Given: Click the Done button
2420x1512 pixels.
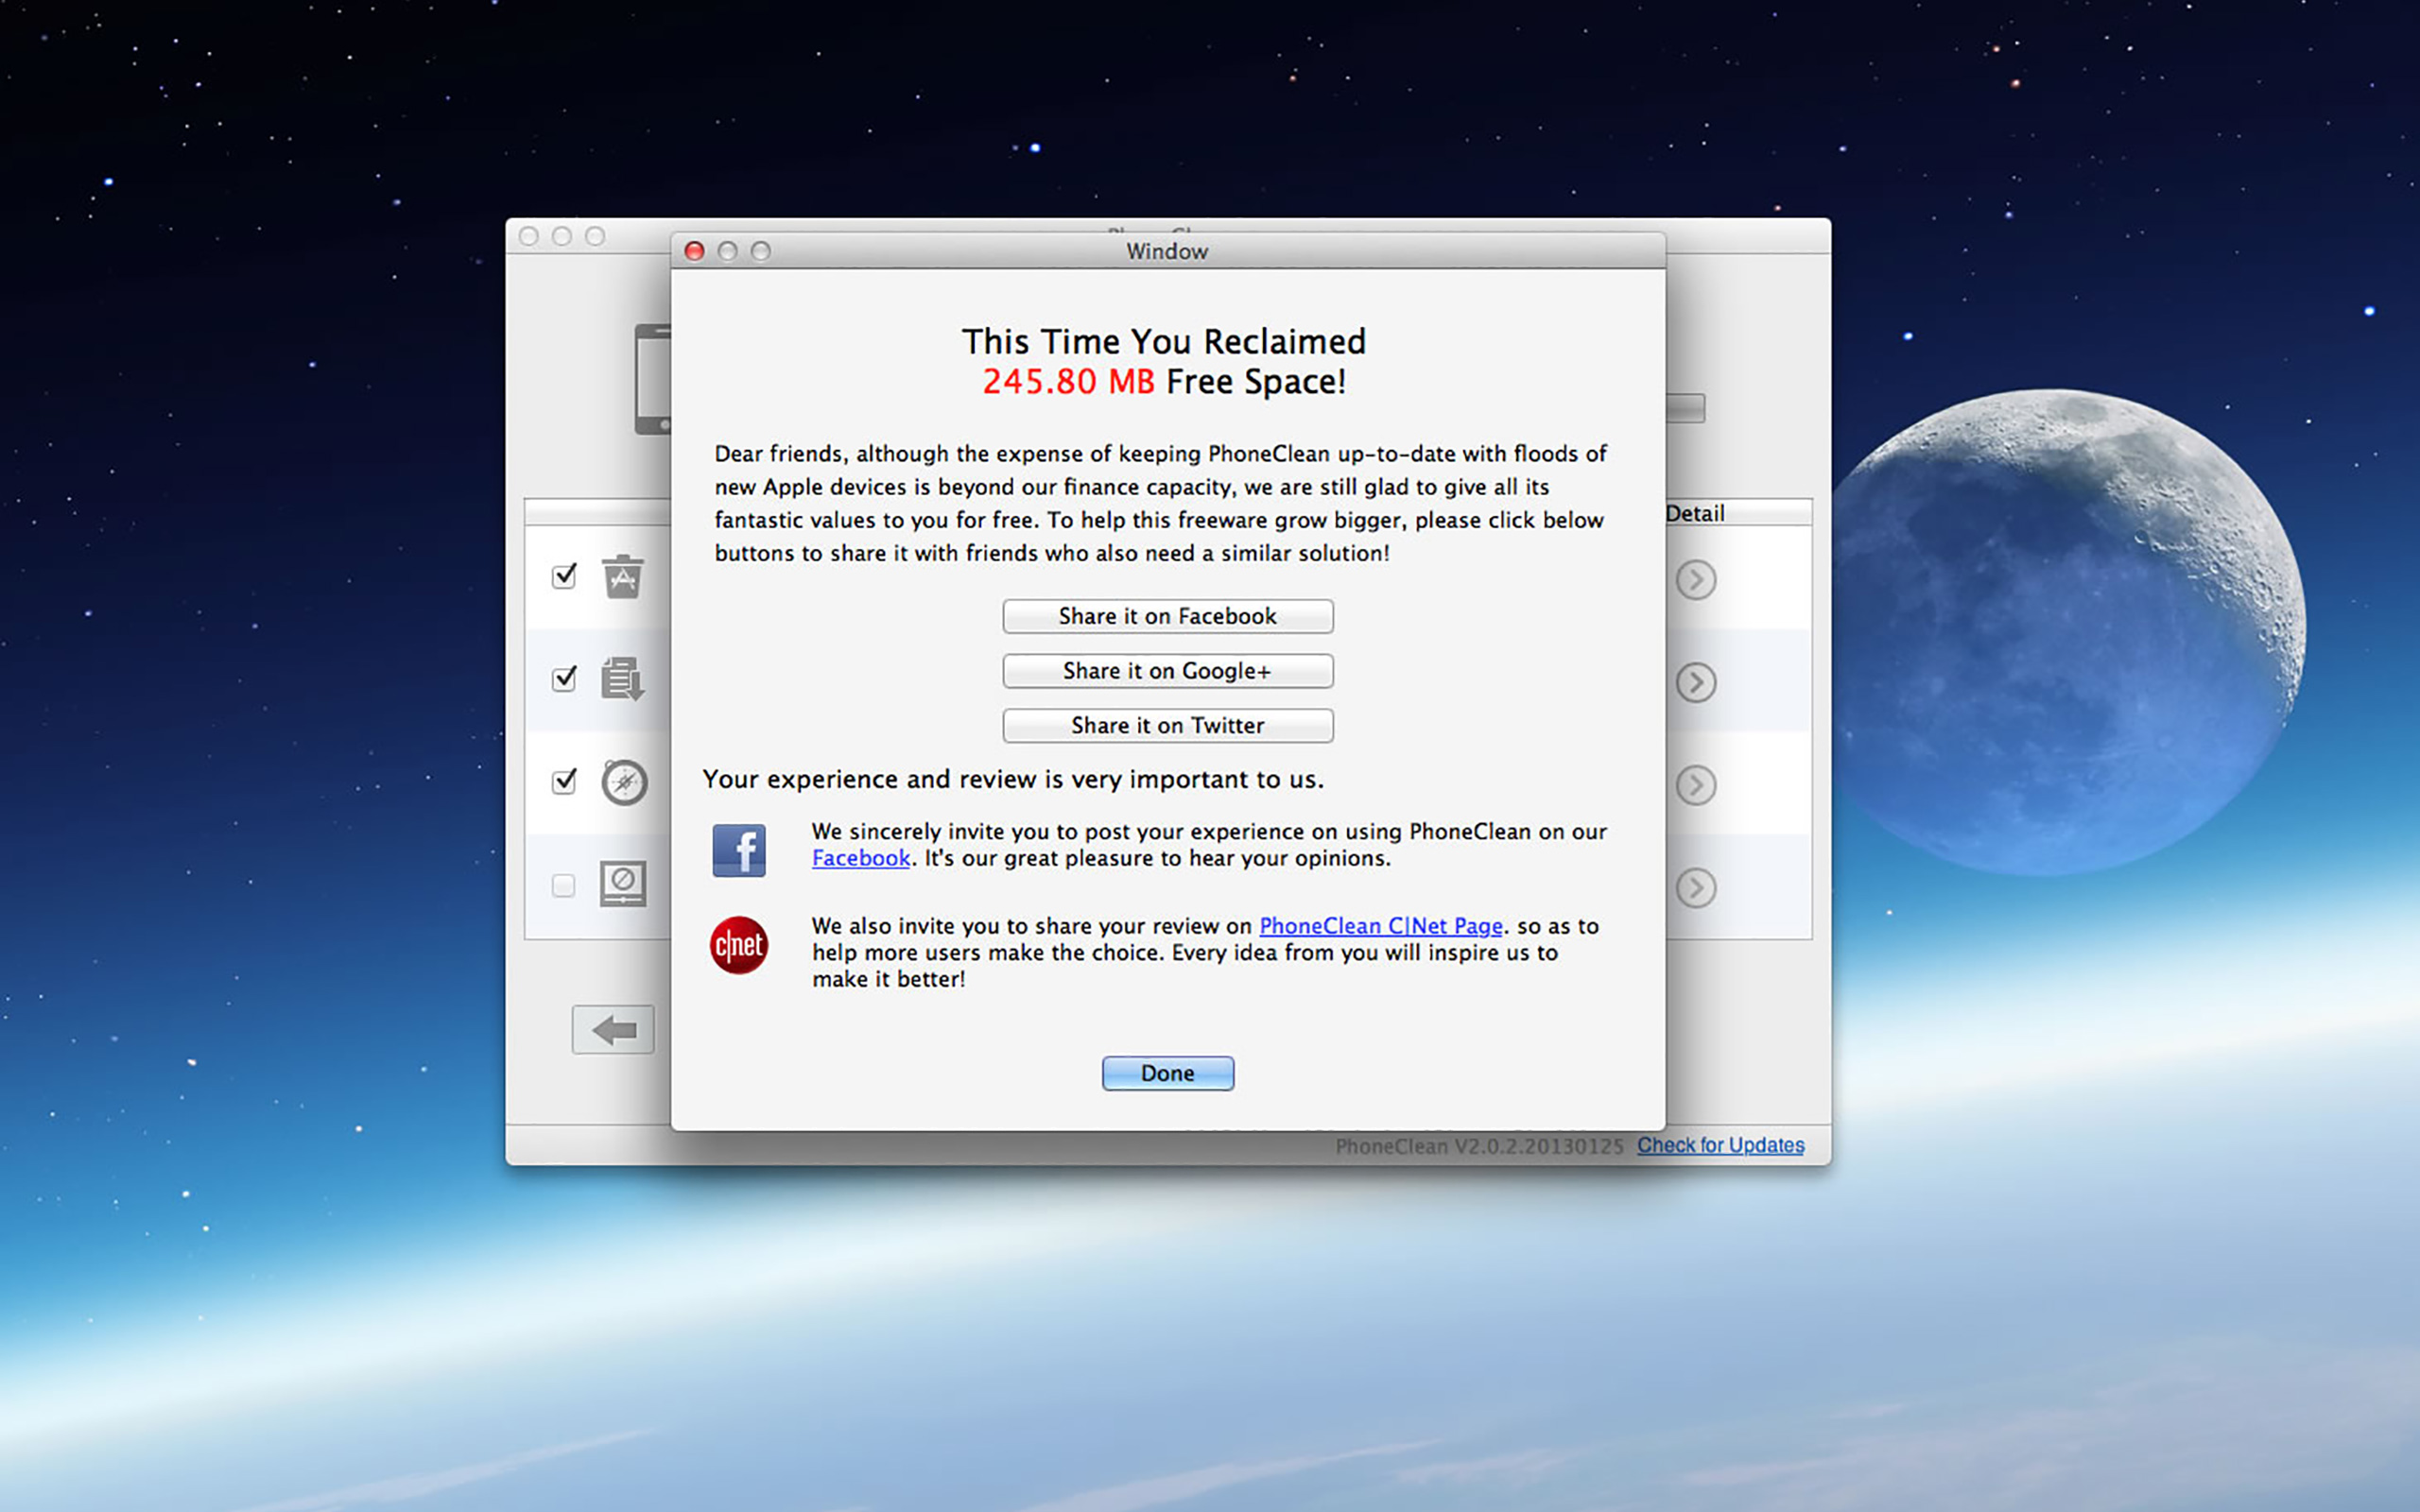Looking at the screenshot, I should coord(1168,1073).
